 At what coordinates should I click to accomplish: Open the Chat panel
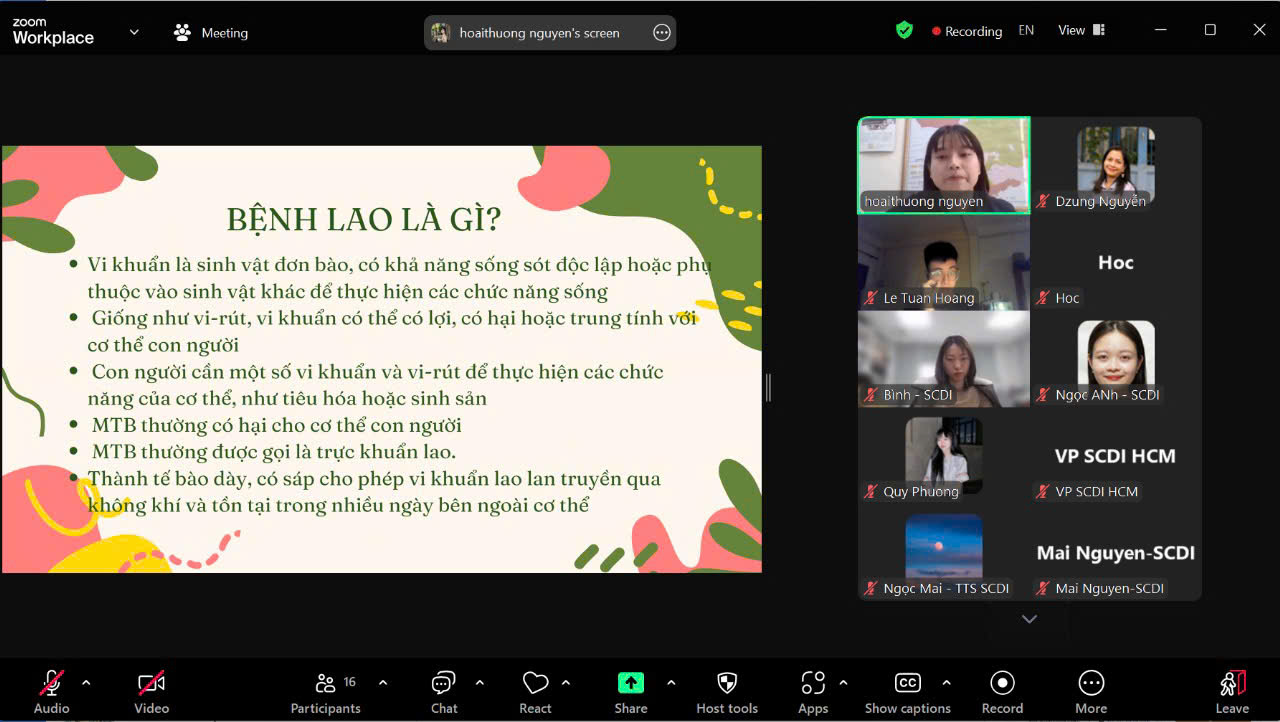444,692
